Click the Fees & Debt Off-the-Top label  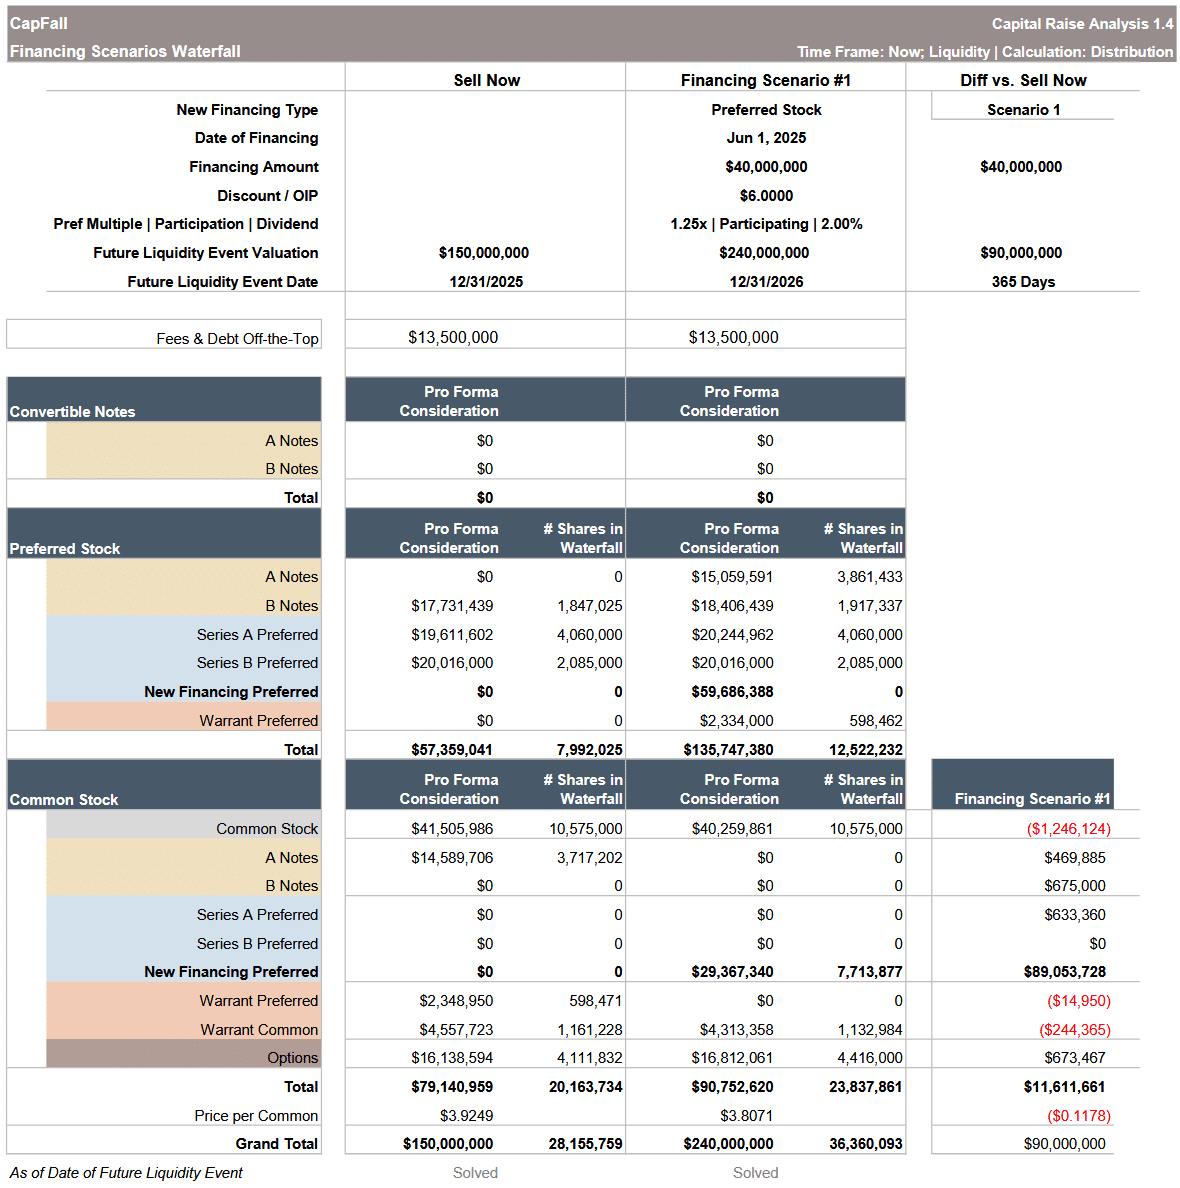(x=237, y=339)
